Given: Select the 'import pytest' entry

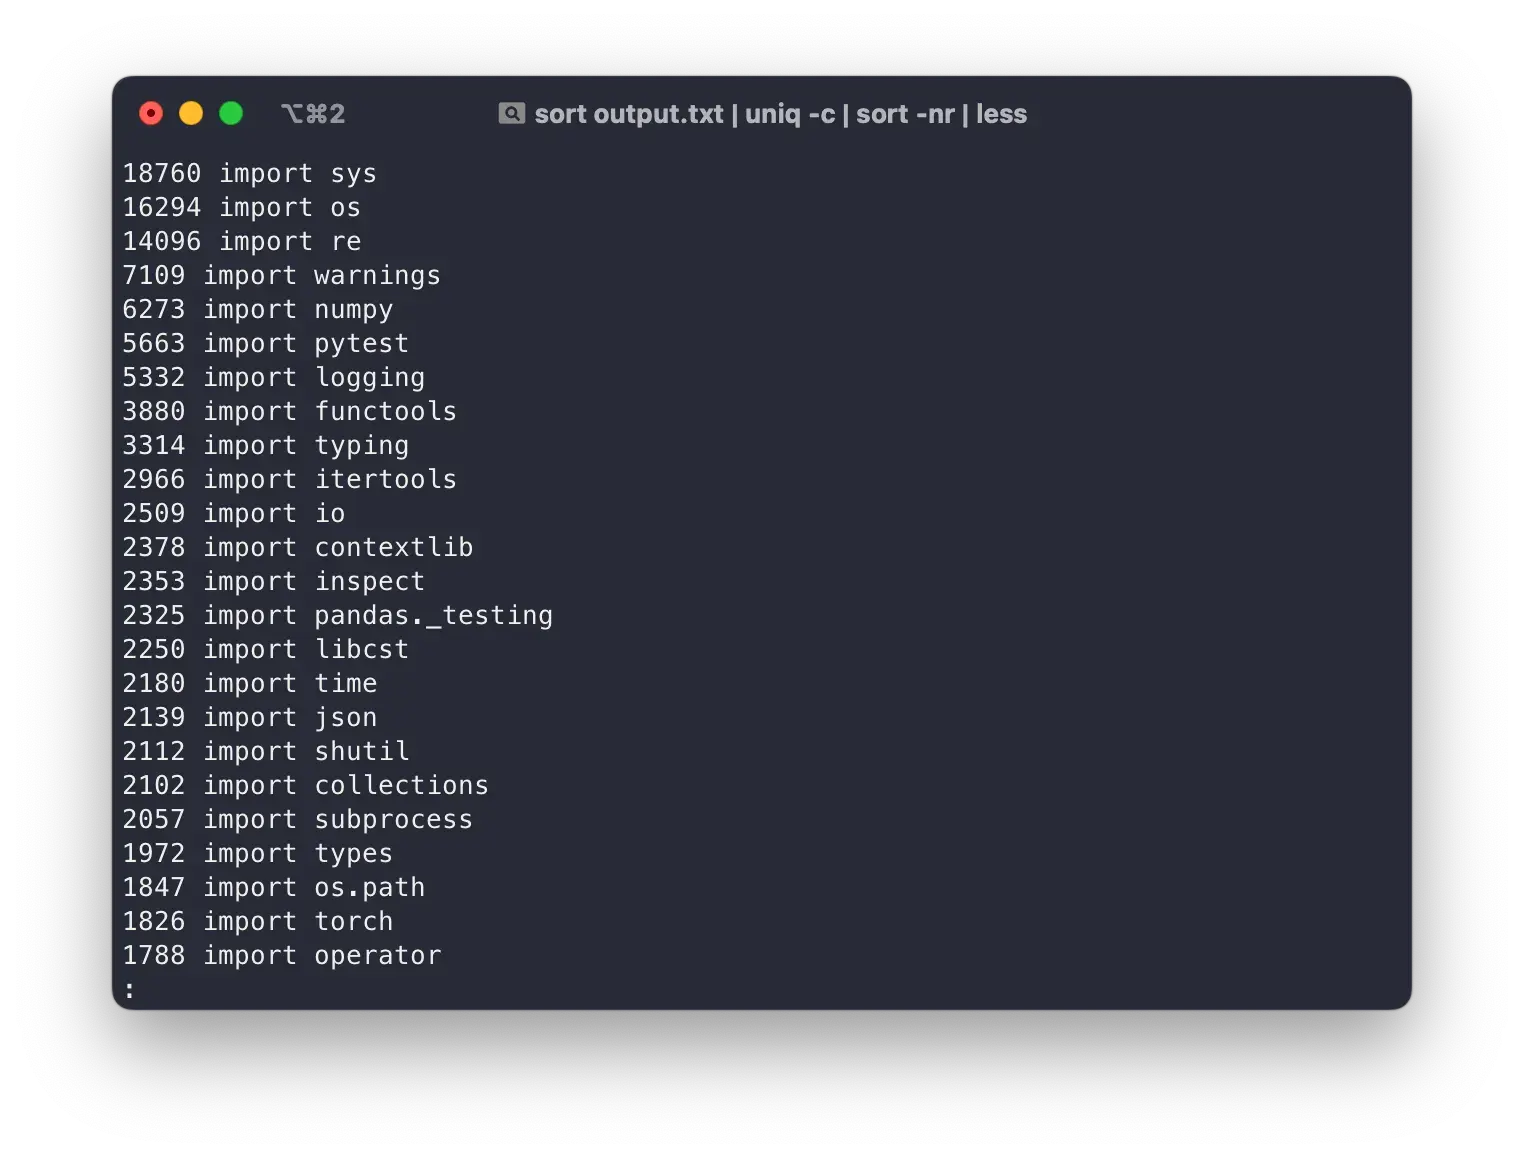Looking at the screenshot, I should pos(265,343).
